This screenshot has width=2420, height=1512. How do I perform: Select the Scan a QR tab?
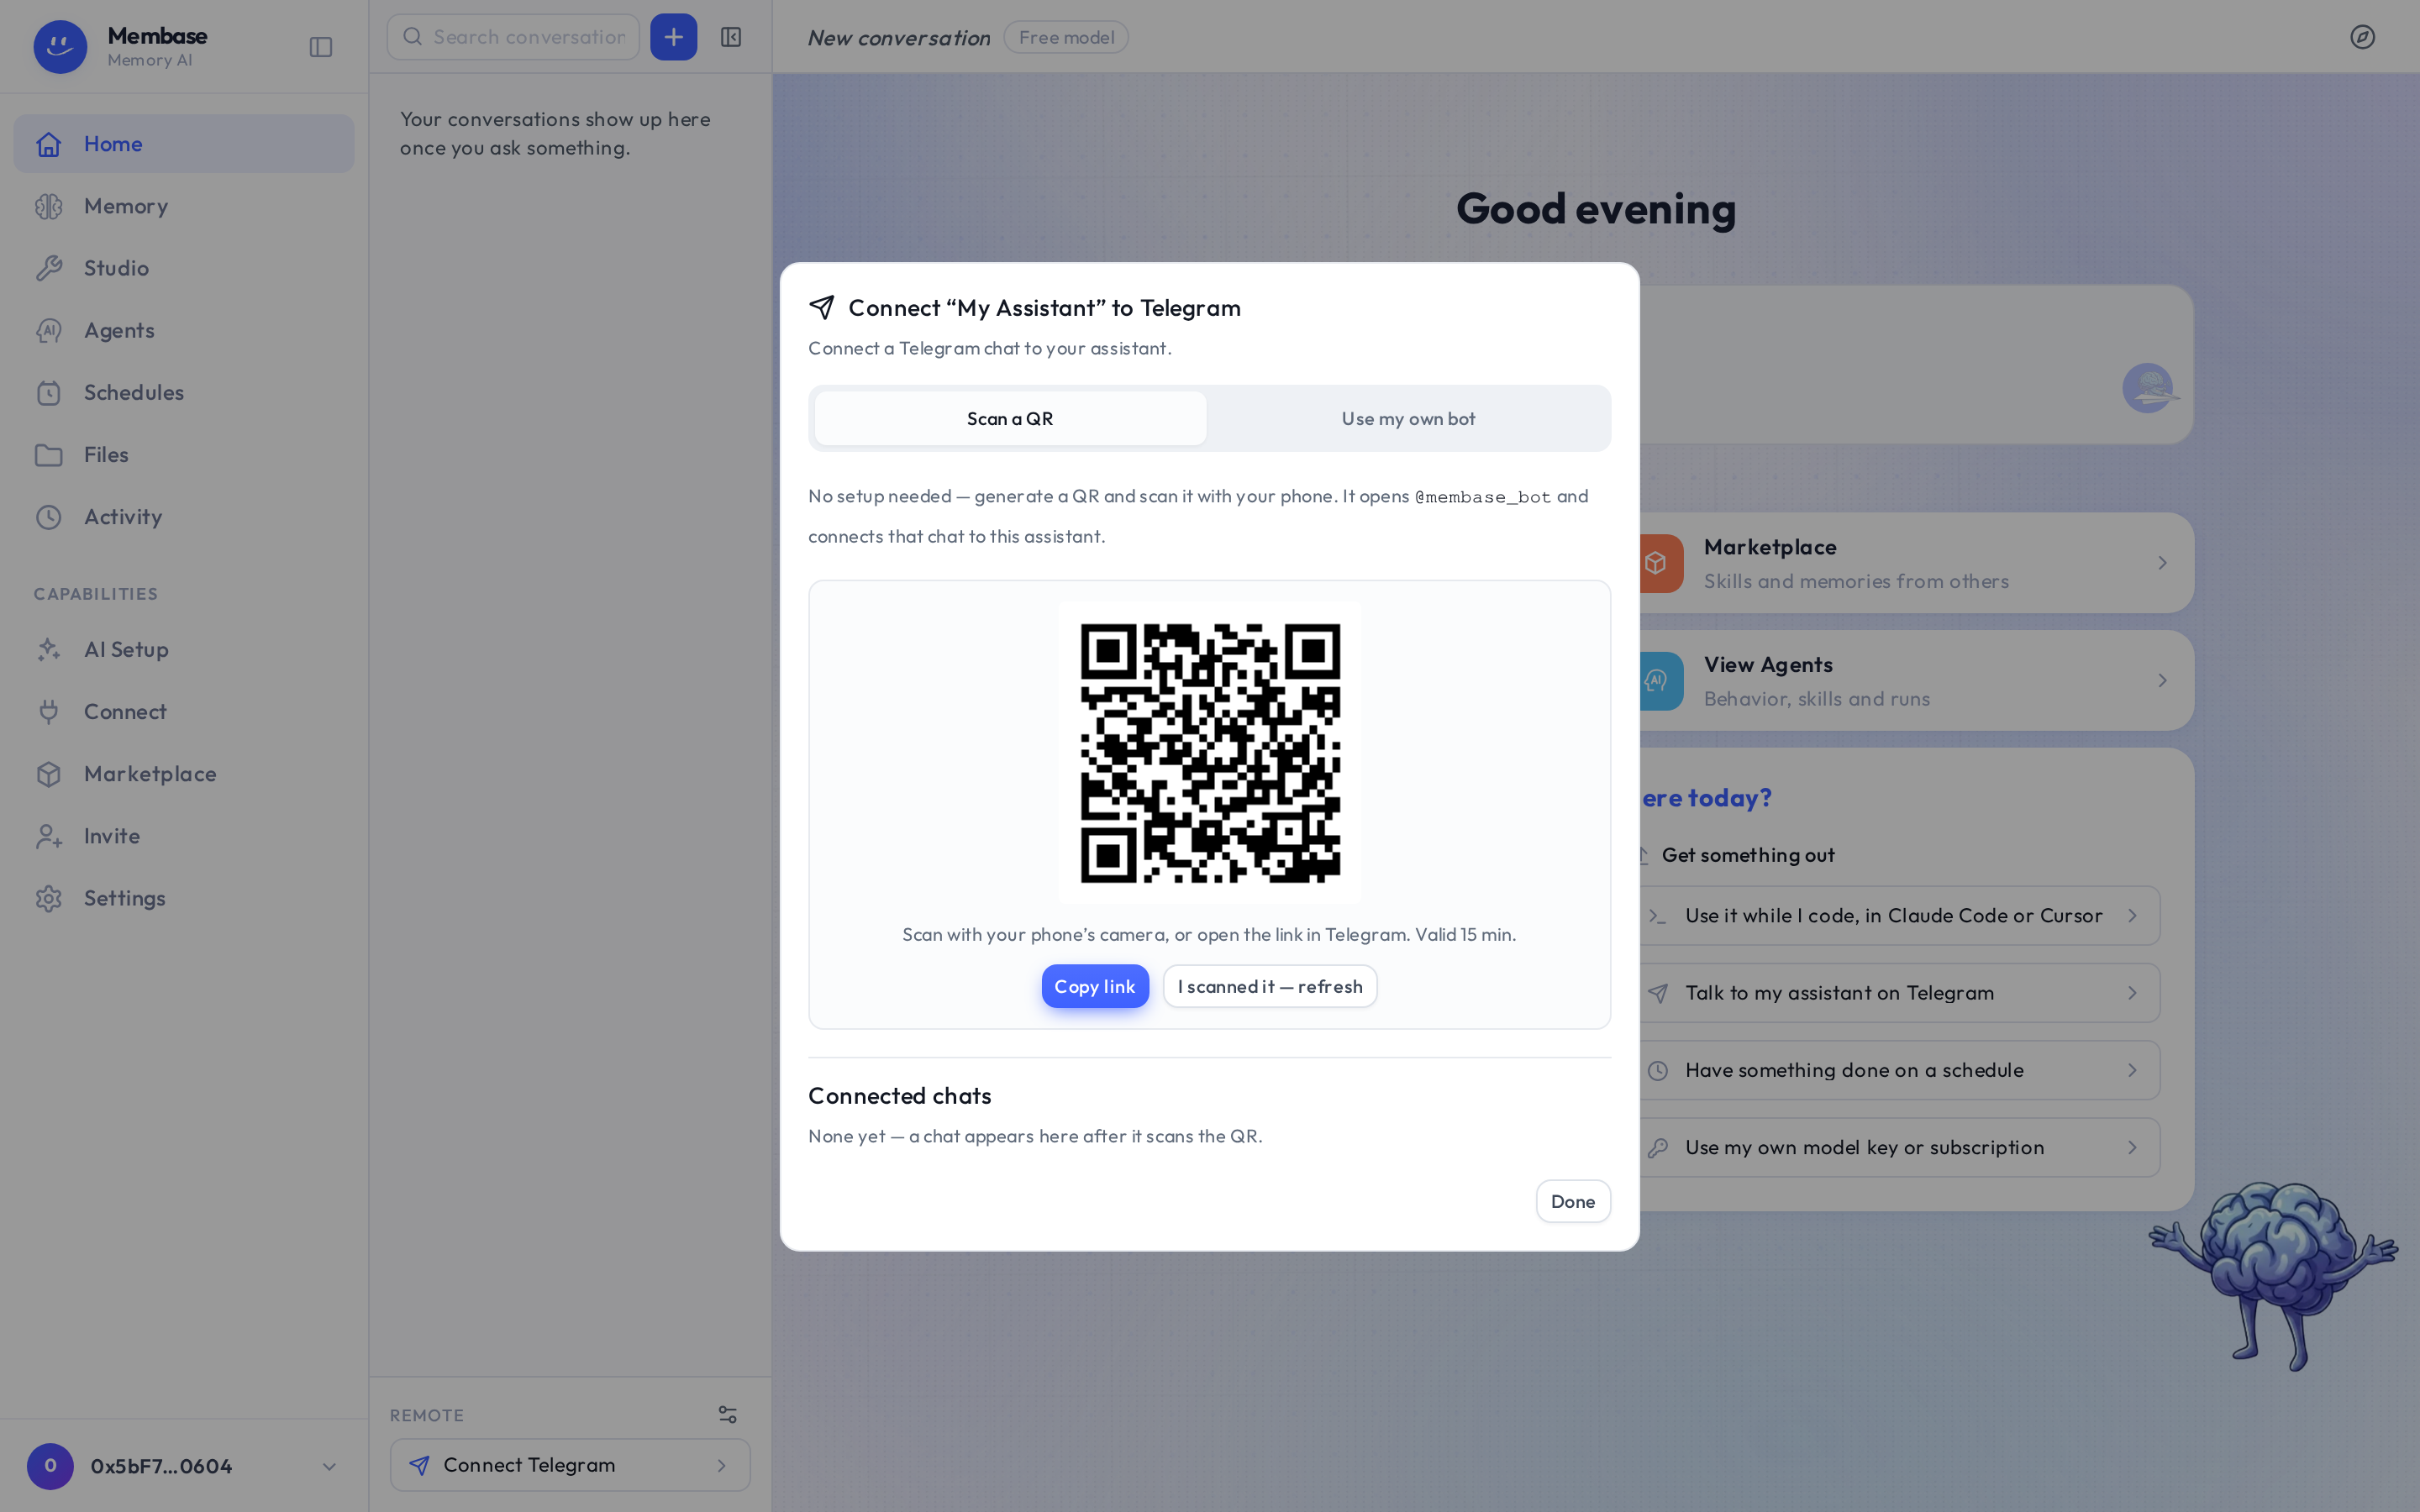point(1010,418)
